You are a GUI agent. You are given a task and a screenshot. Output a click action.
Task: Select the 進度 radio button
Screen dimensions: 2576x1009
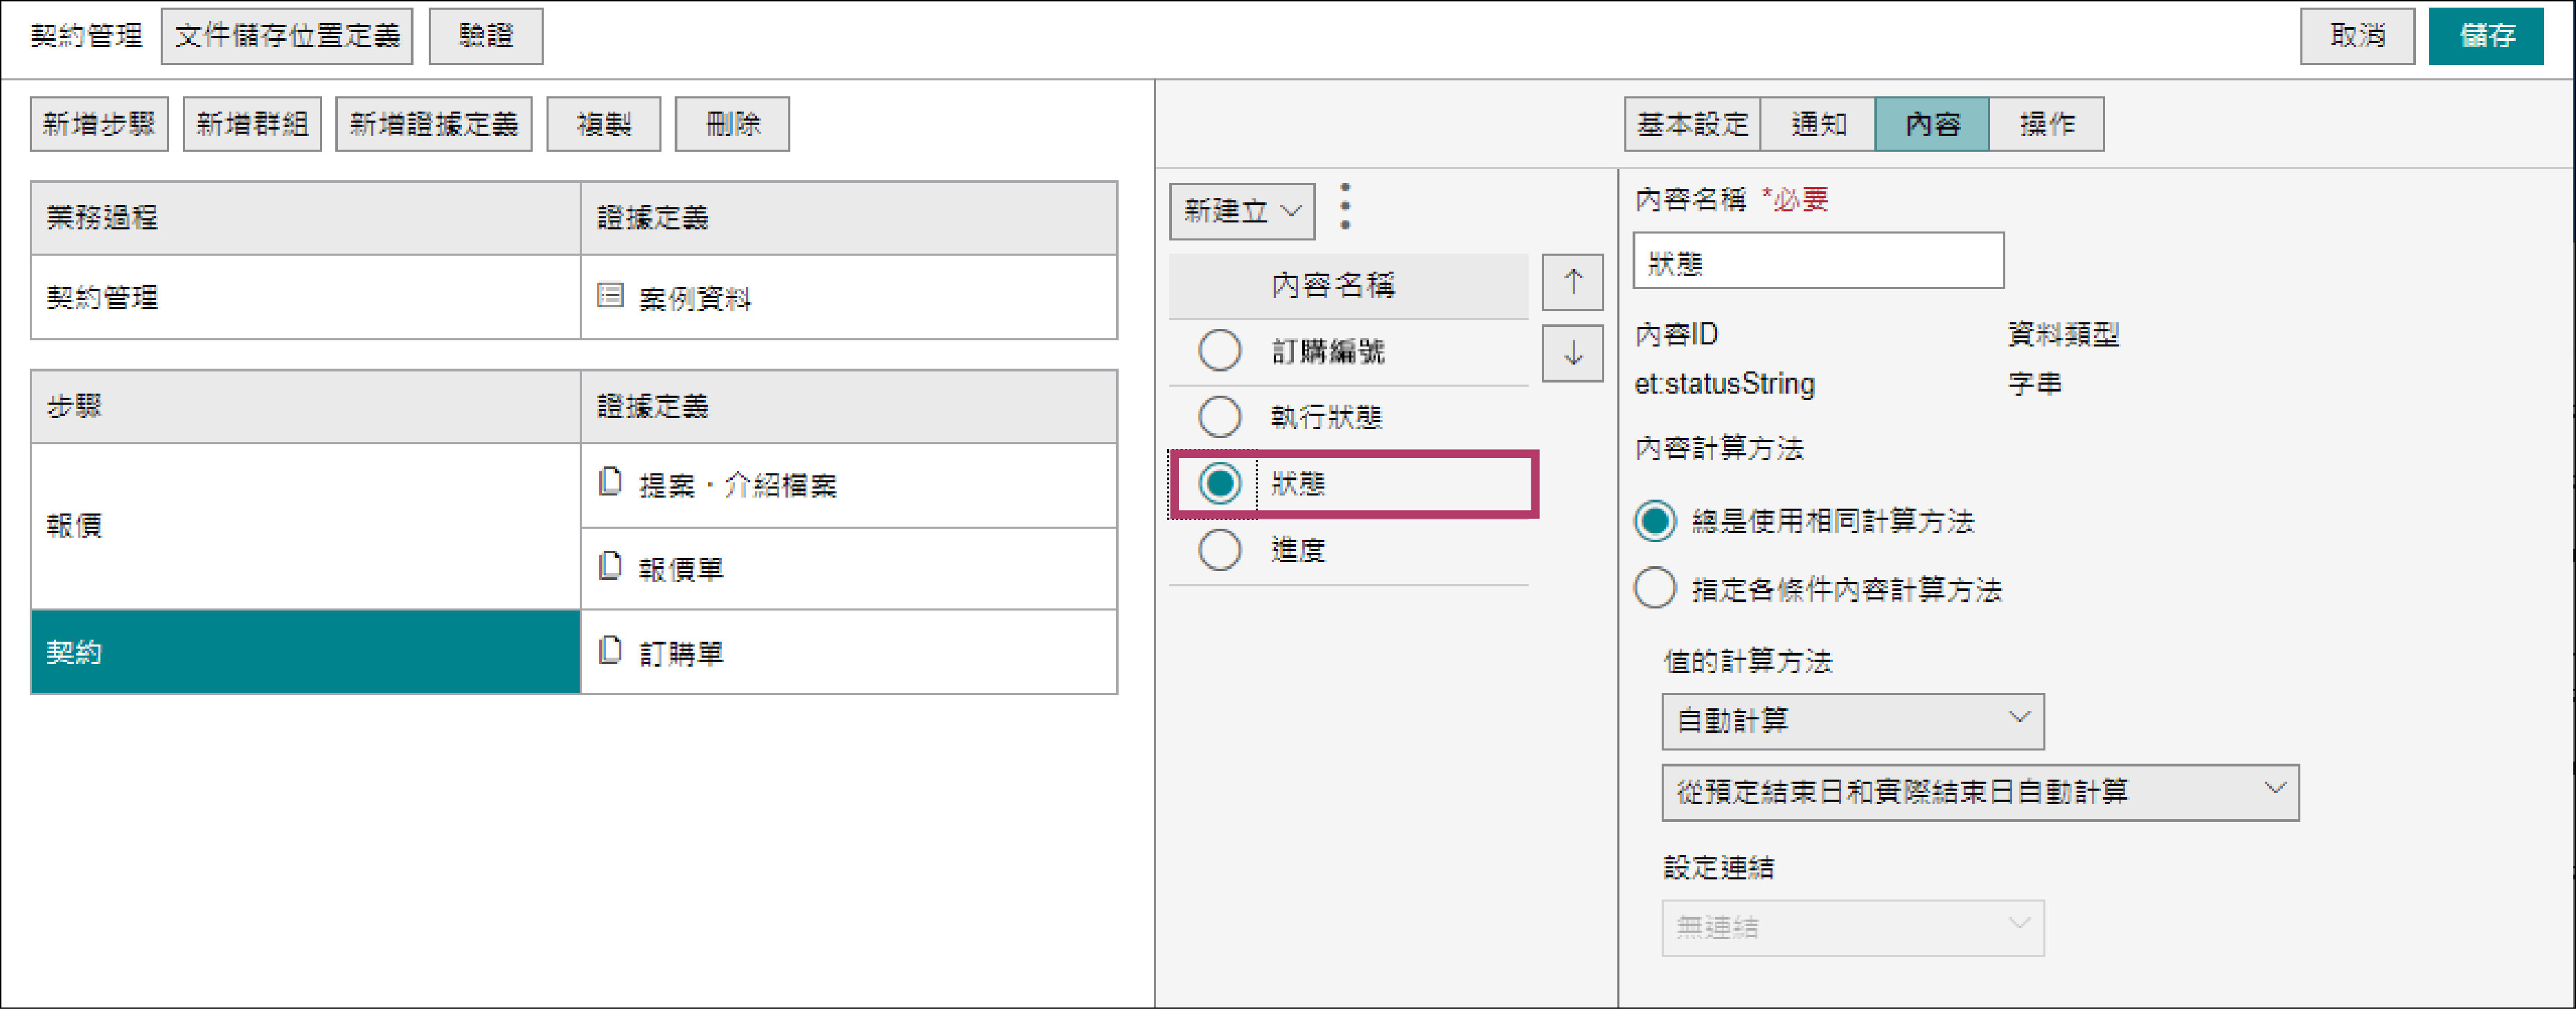click(x=1219, y=550)
